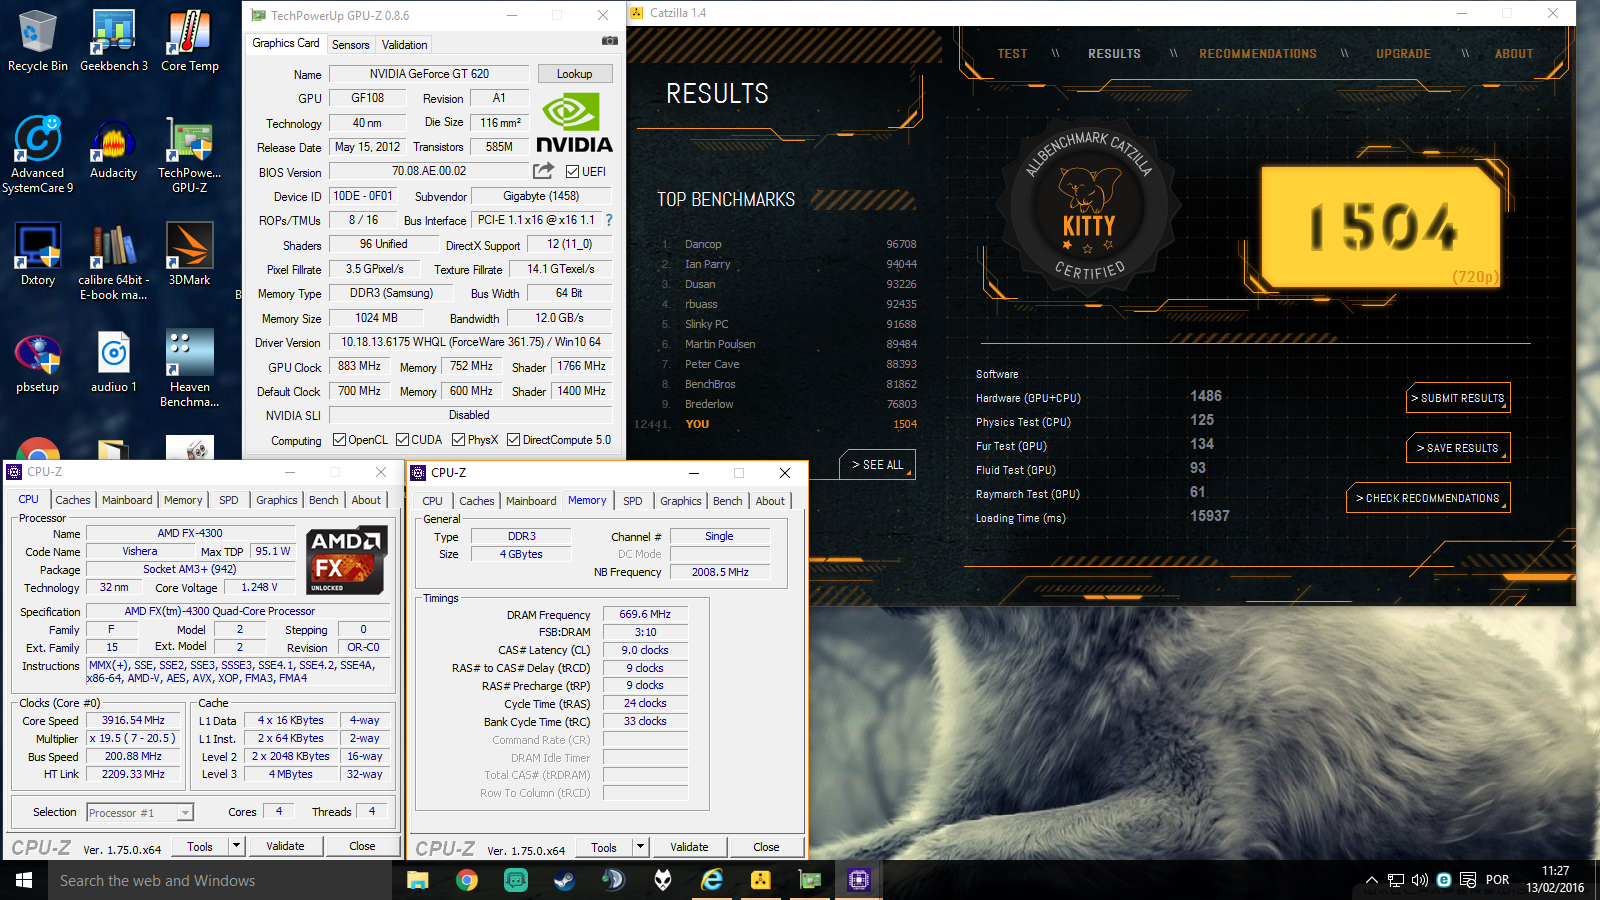
Task: Click the Search the web and Windows box
Action: [x=220, y=880]
